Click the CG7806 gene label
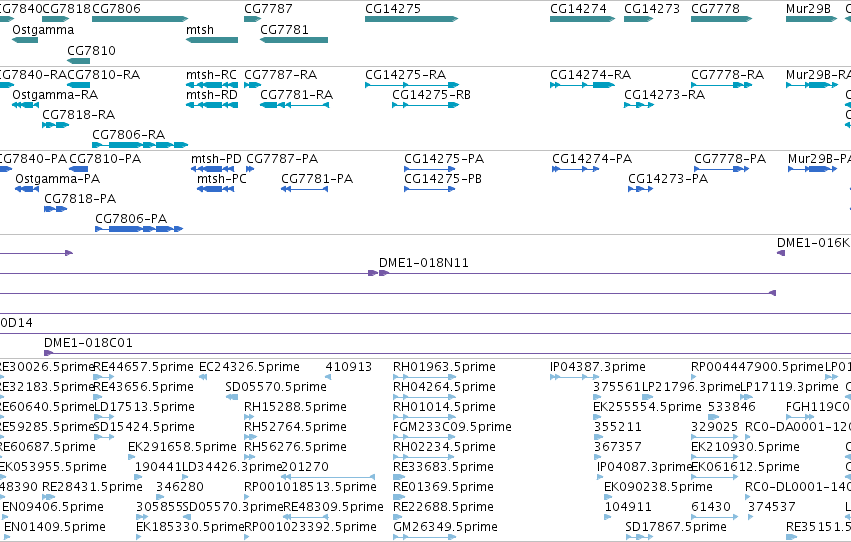The height and width of the screenshot is (542, 851). [x=116, y=9]
